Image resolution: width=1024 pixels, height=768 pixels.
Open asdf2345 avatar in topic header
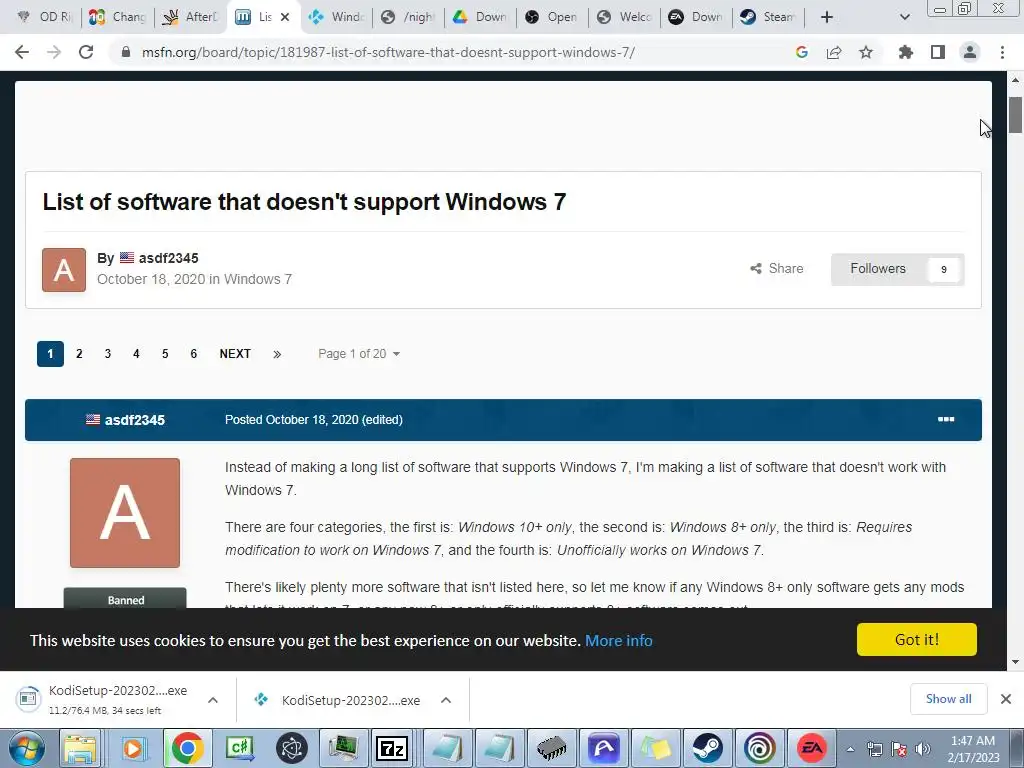64,270
